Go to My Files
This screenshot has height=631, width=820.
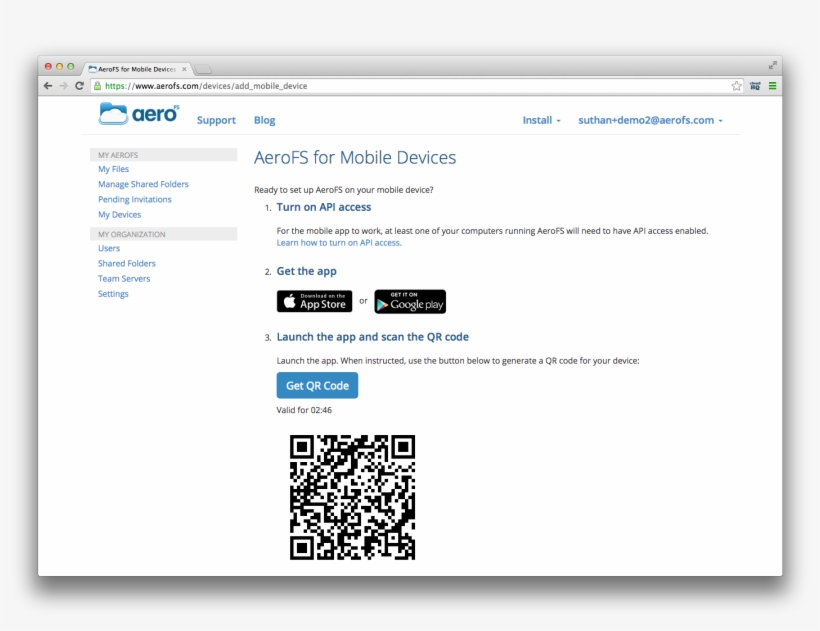tap(113, 169)
